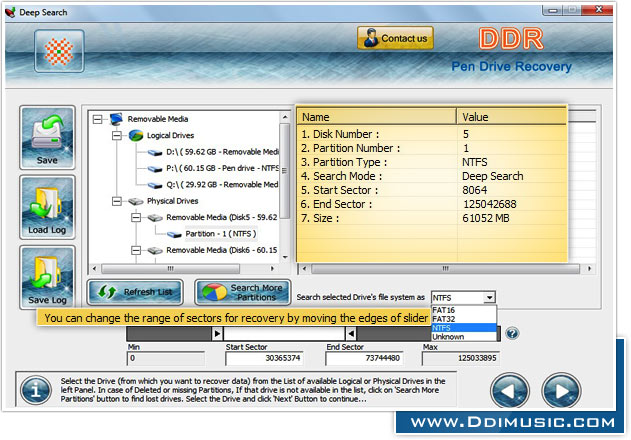Open the Contact us button
The image size is (631, 440).
click(395, 38)
